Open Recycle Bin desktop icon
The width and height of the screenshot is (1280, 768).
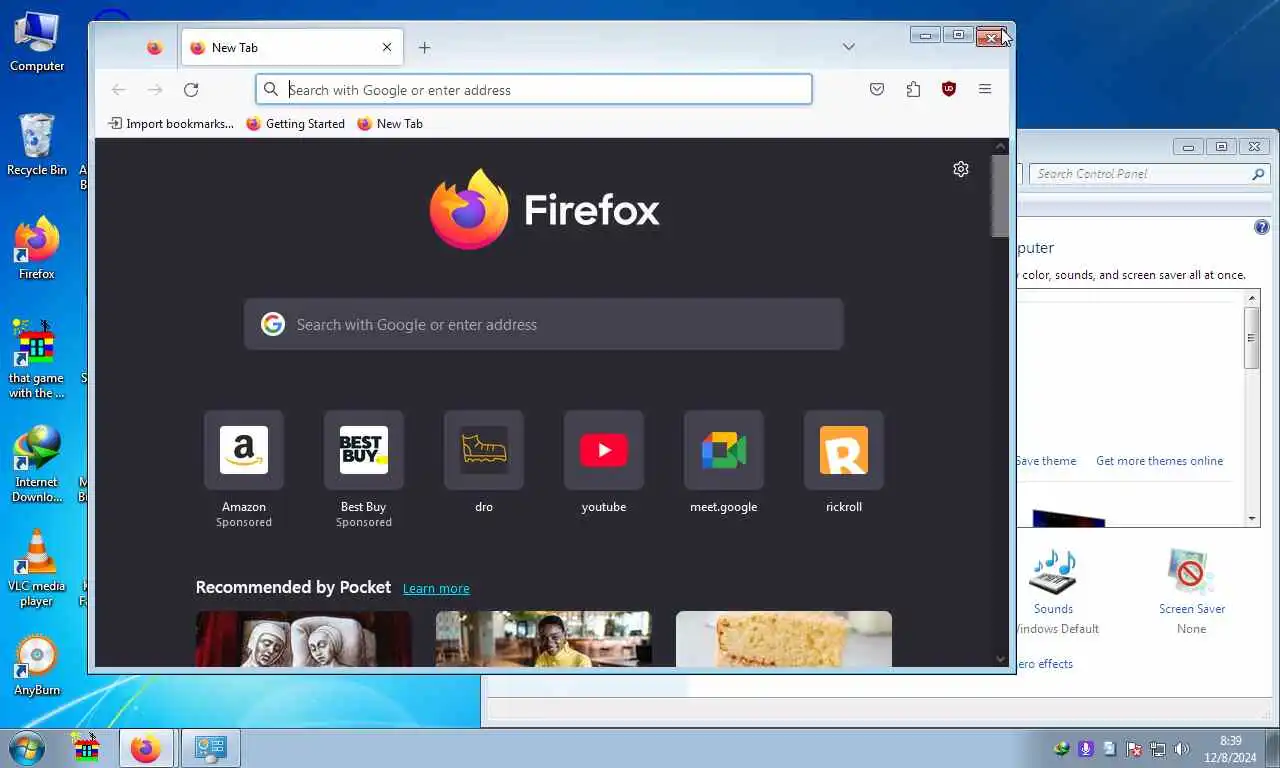[37, 145]
